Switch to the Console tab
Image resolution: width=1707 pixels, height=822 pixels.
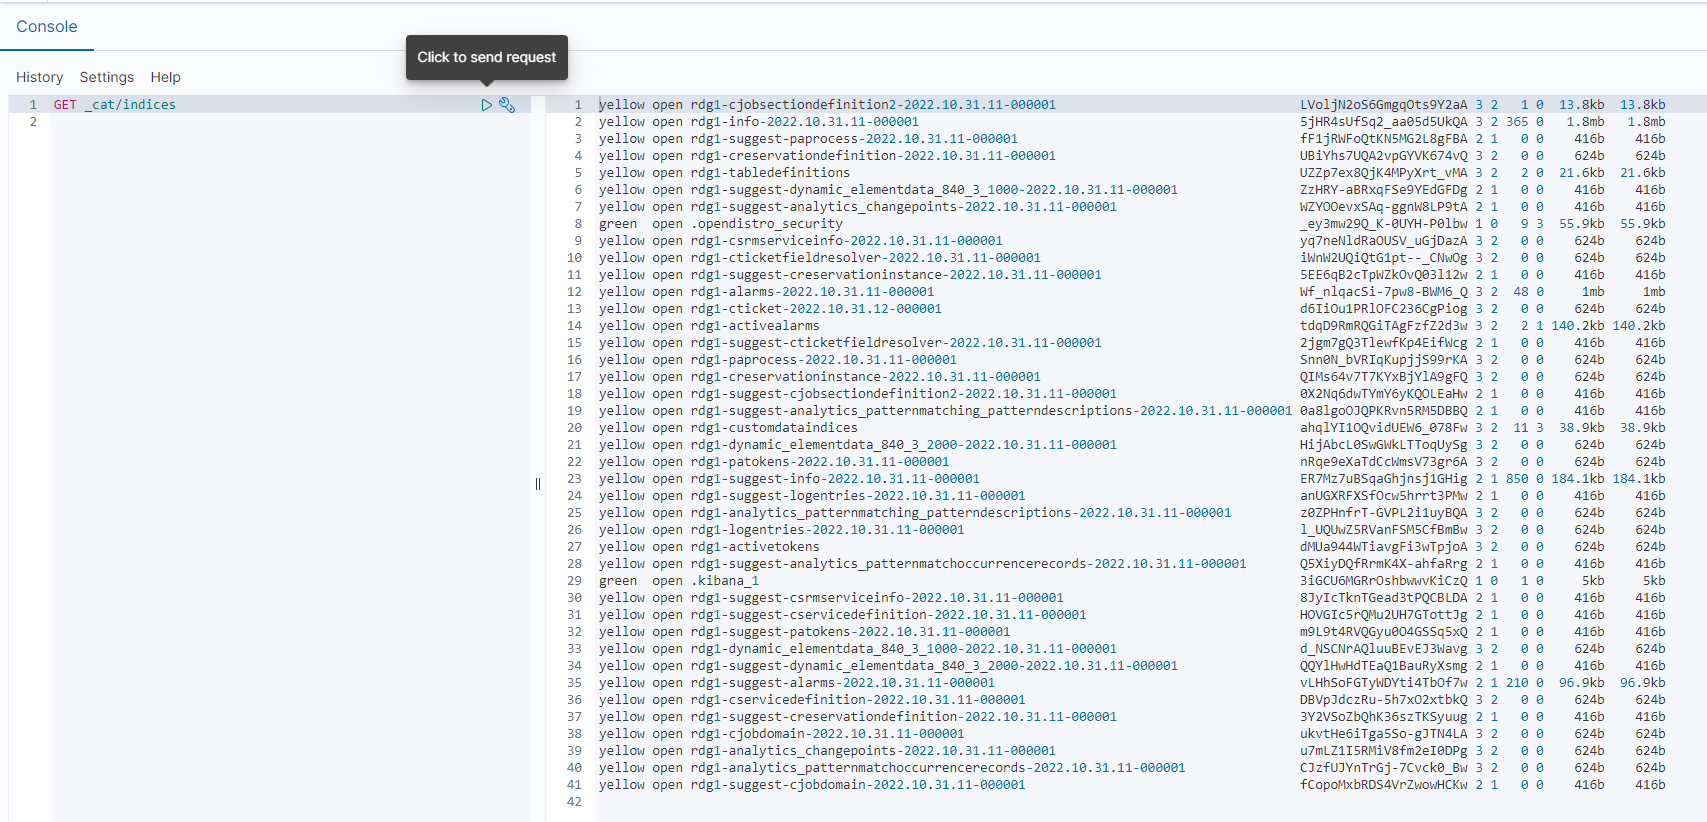coord(47,27)
